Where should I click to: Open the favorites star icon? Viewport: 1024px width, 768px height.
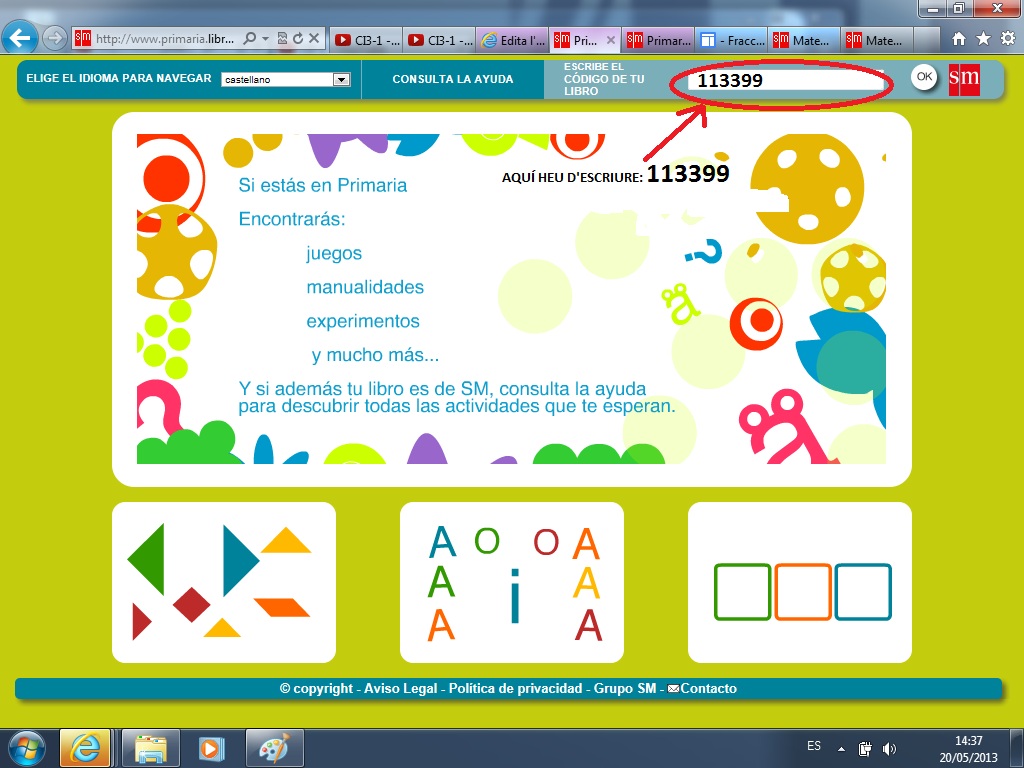coord(983,39)
